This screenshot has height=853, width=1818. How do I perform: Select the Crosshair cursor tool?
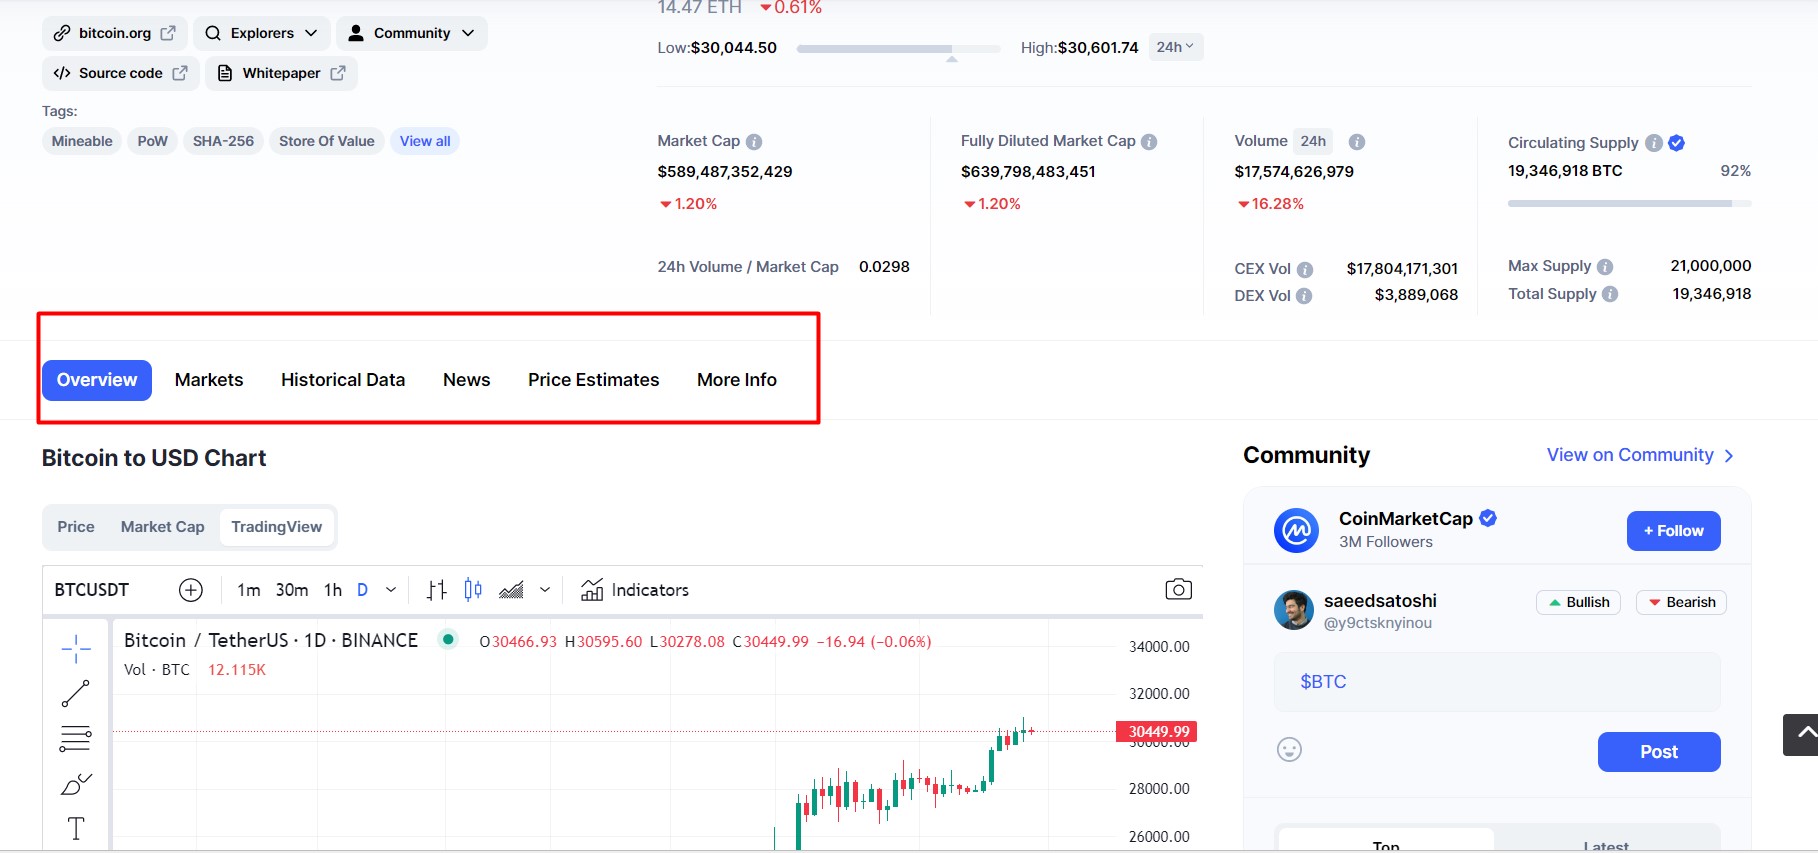click(76, 649)
